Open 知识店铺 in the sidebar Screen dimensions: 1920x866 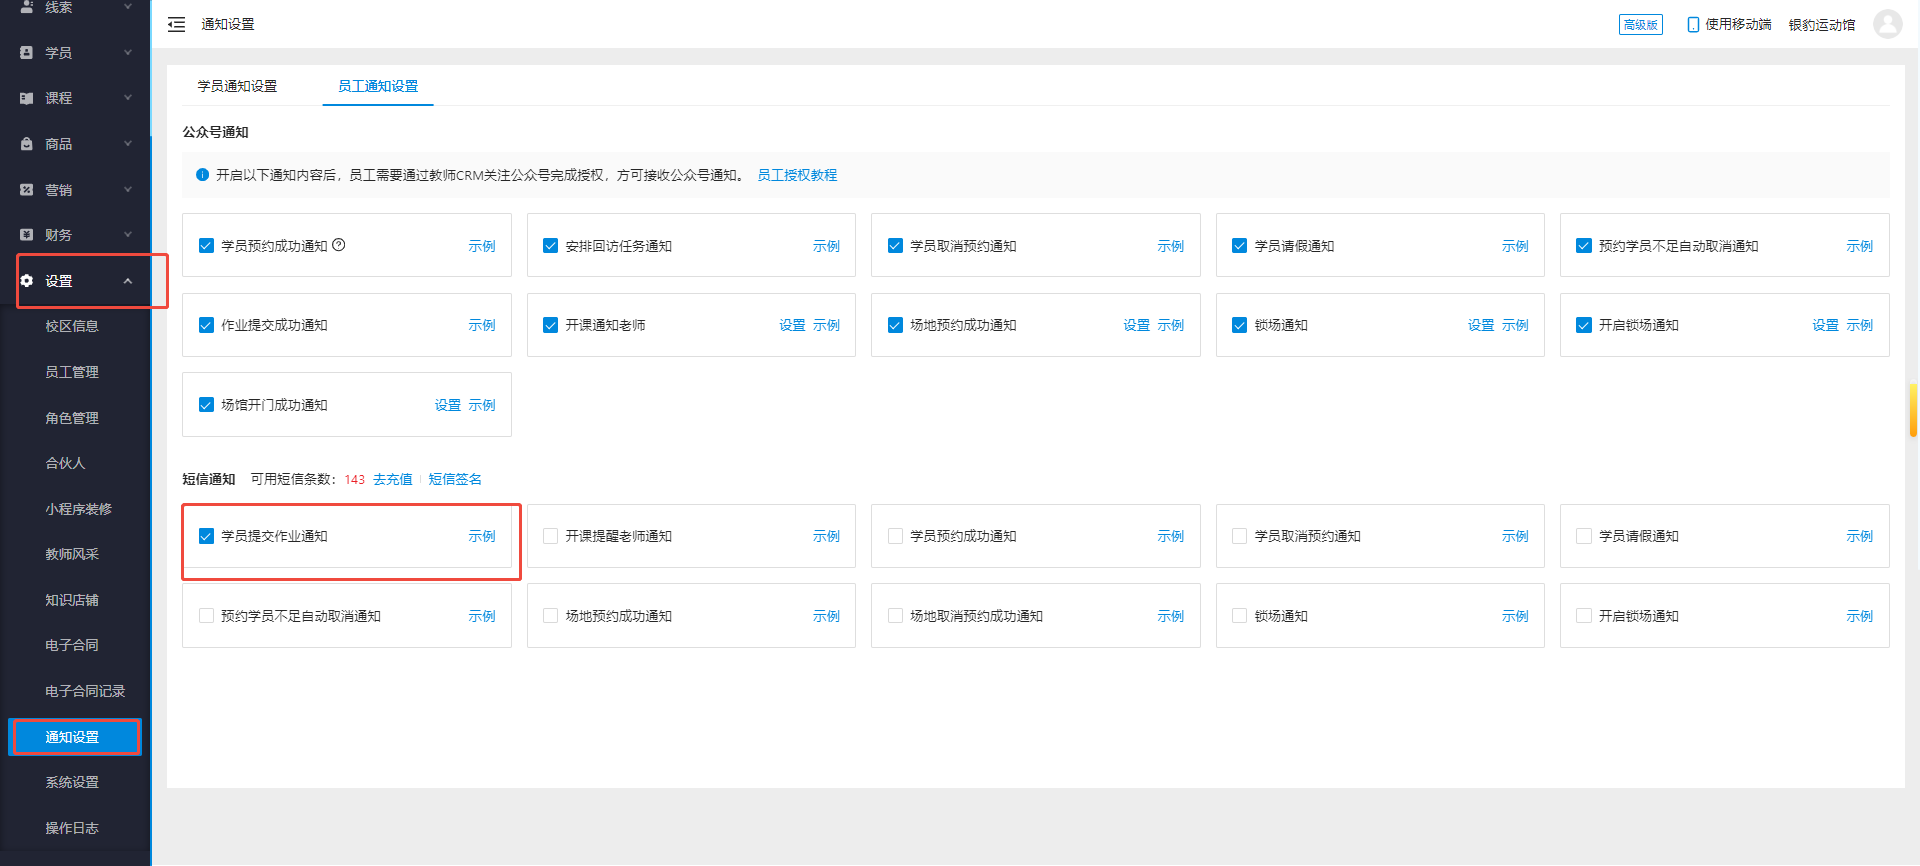72,600
